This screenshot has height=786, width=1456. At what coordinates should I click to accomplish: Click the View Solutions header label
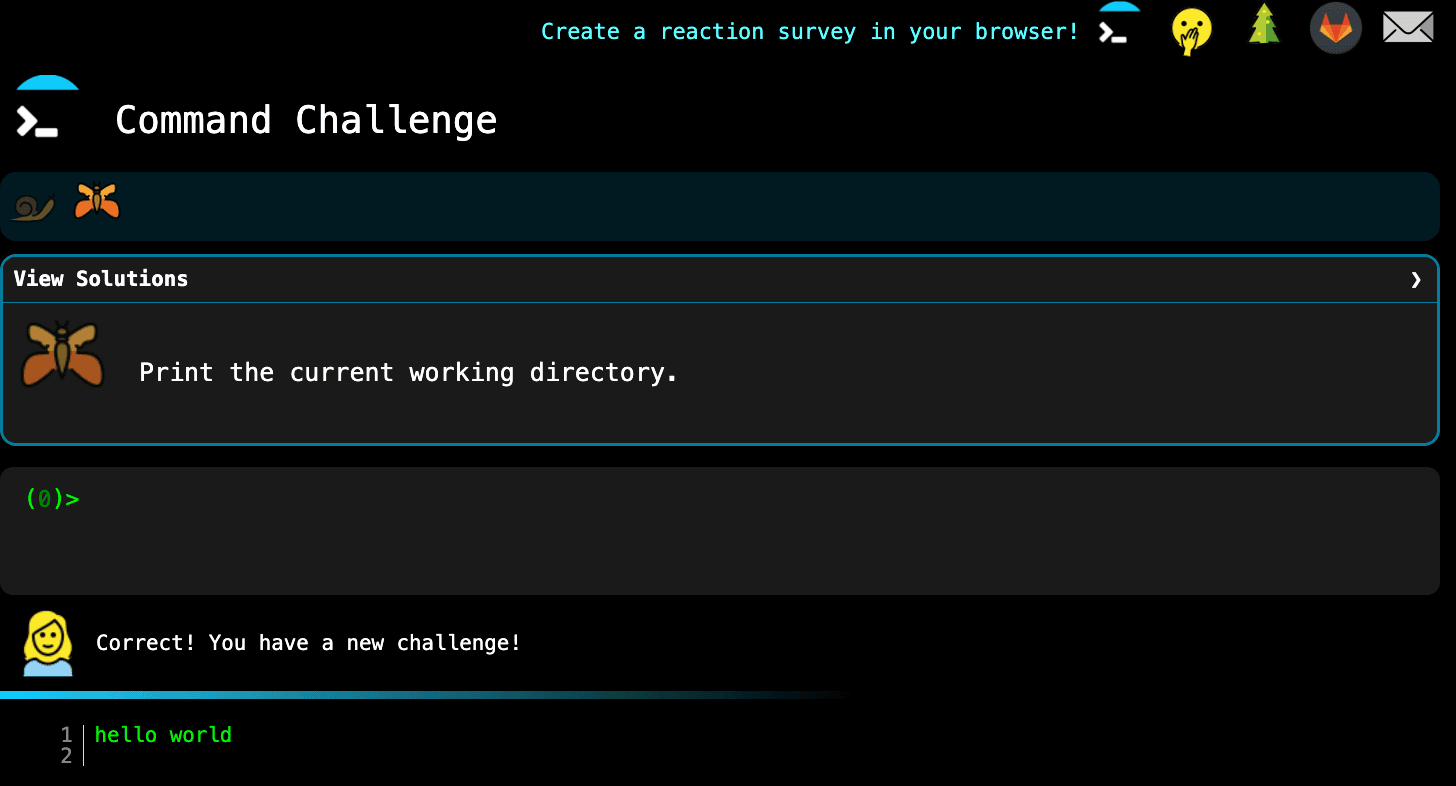[101, 279]
